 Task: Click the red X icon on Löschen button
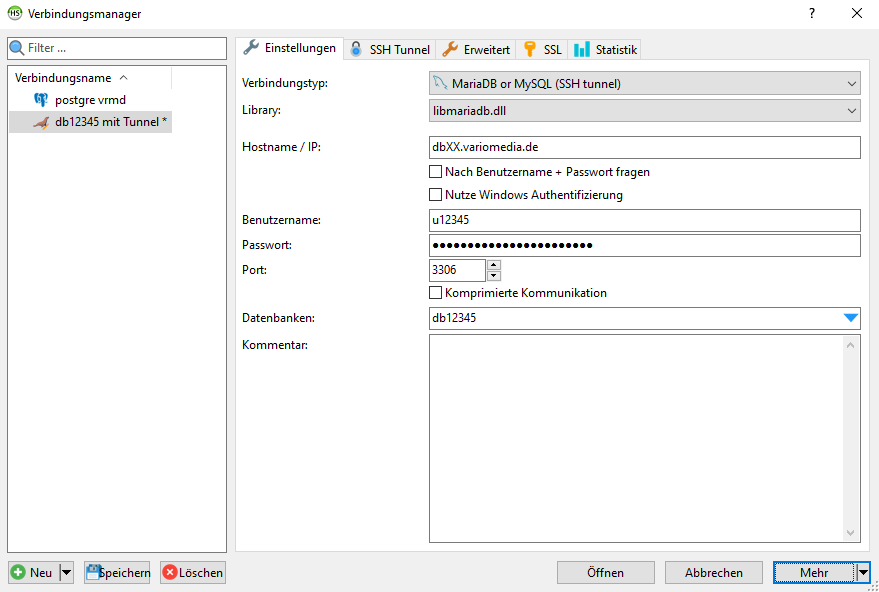[169, 572]
